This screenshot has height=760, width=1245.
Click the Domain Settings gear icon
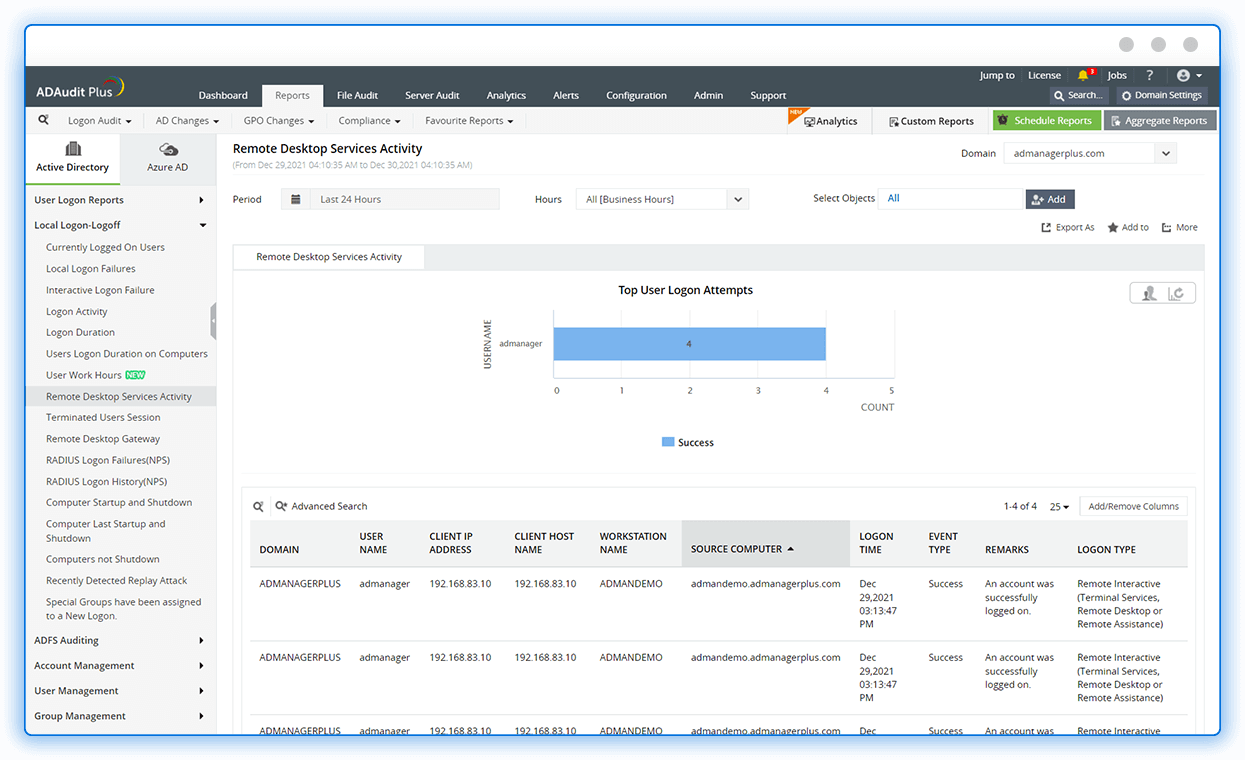tap(1126, 95)
